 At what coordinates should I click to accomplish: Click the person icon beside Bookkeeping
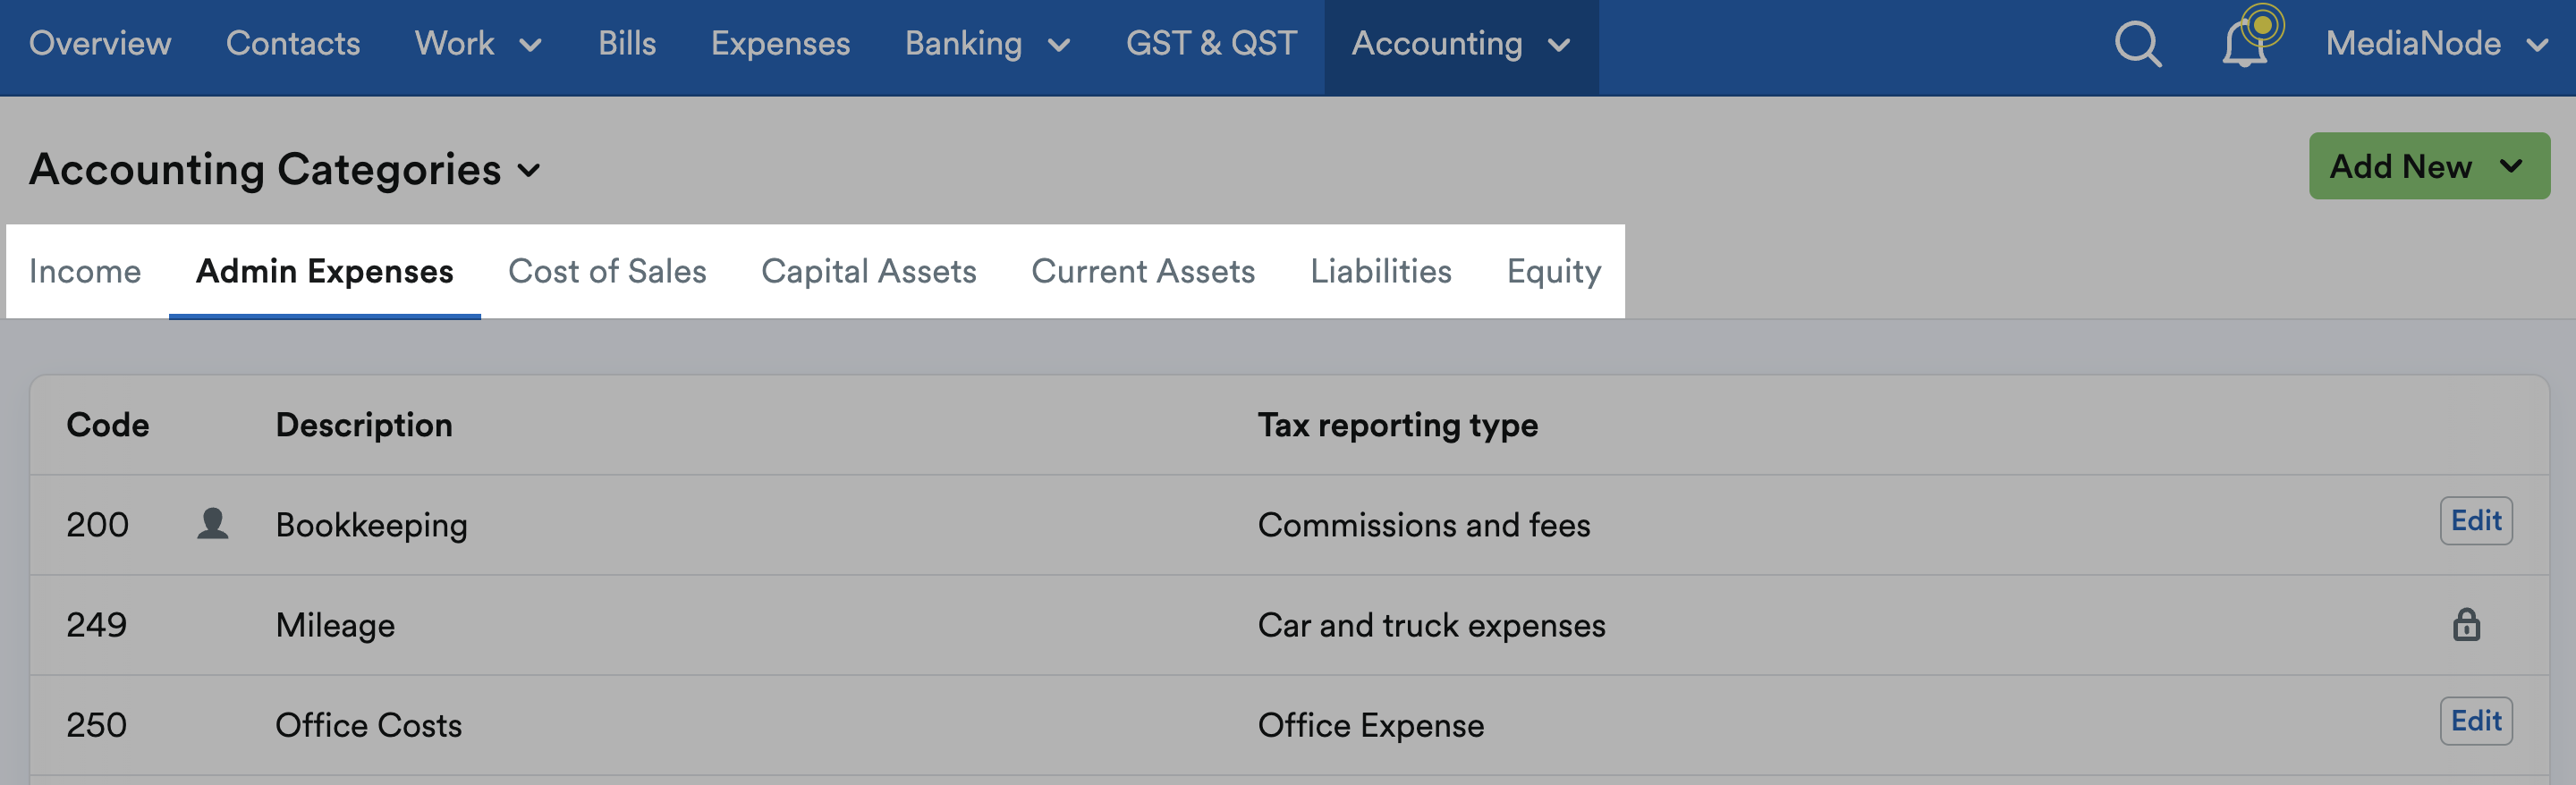click(x=212, y=523)
